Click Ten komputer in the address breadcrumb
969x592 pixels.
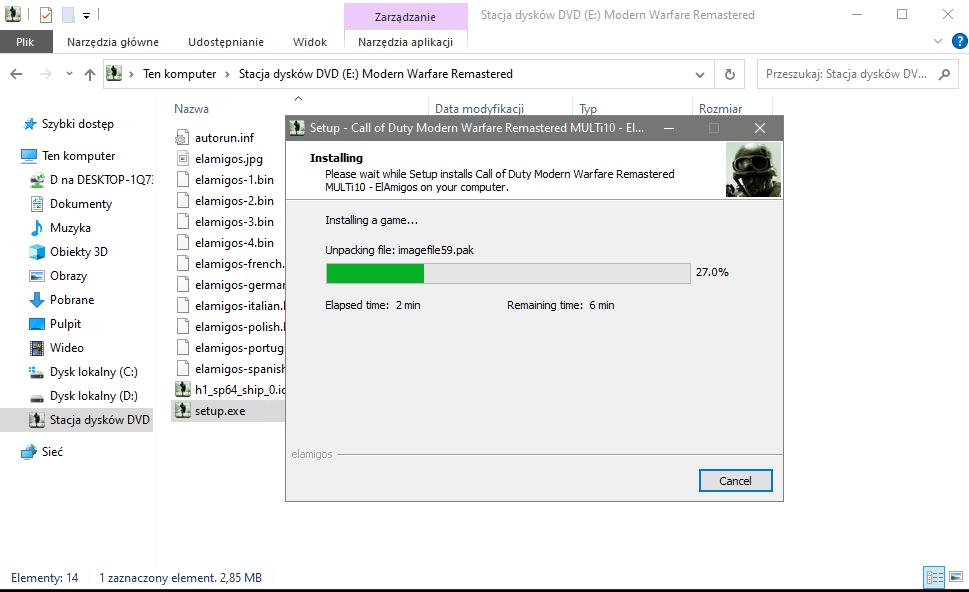point(179,74)
